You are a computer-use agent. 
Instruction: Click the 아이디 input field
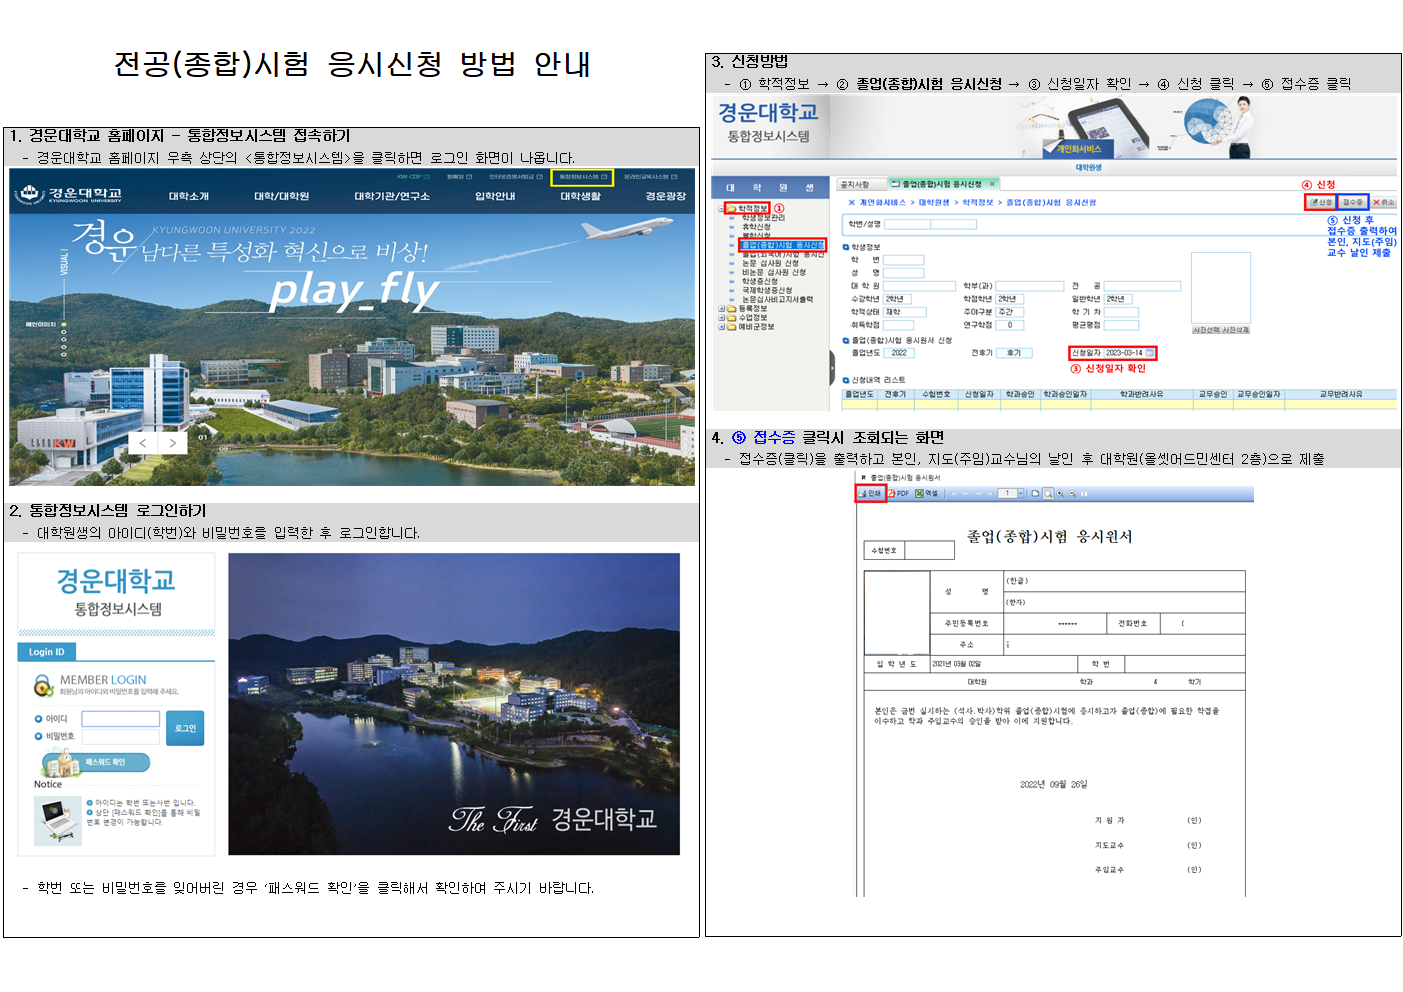coord(120,719)
